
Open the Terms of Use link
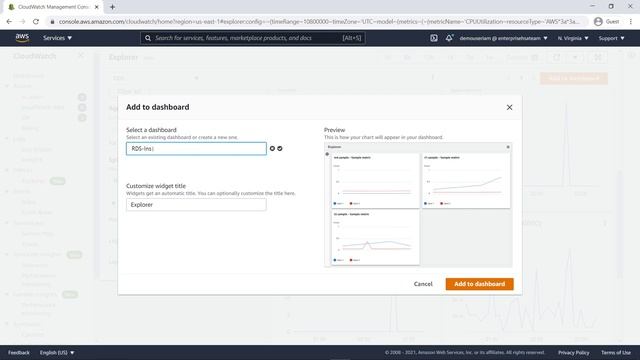[616, 353]
